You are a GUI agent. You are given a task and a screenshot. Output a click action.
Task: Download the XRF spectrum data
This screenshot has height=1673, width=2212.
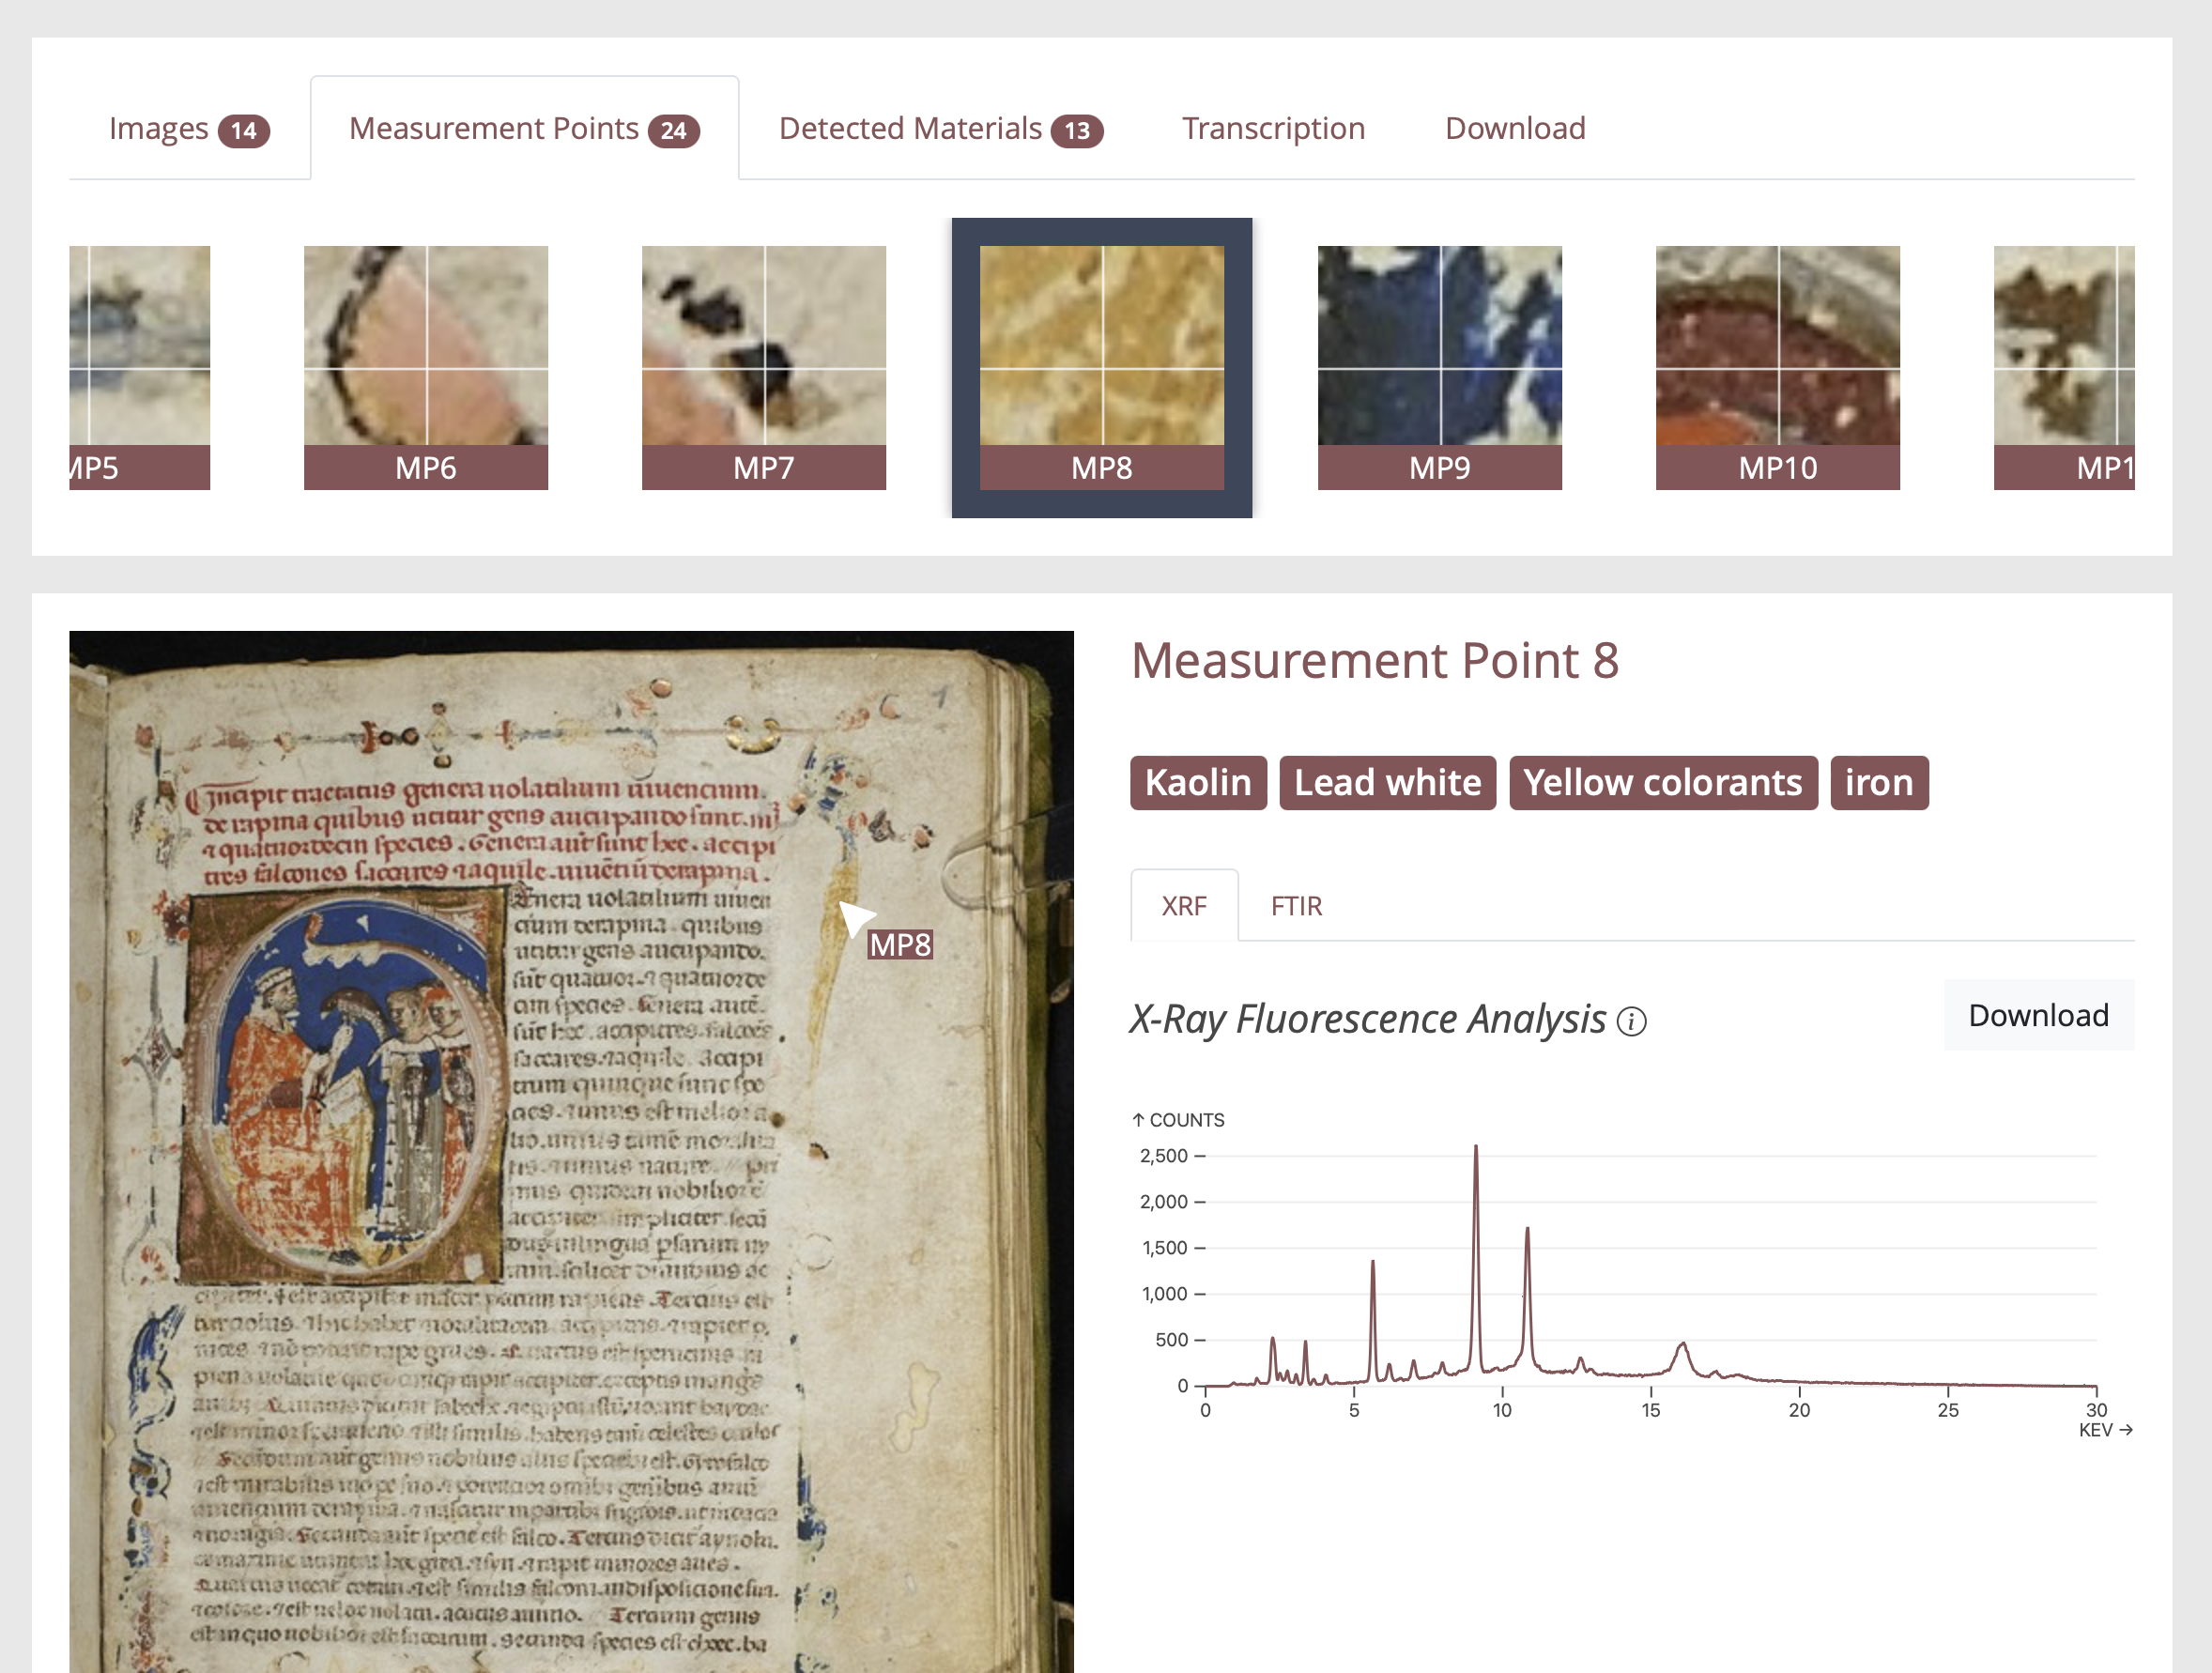[x=2038, y=1015]
